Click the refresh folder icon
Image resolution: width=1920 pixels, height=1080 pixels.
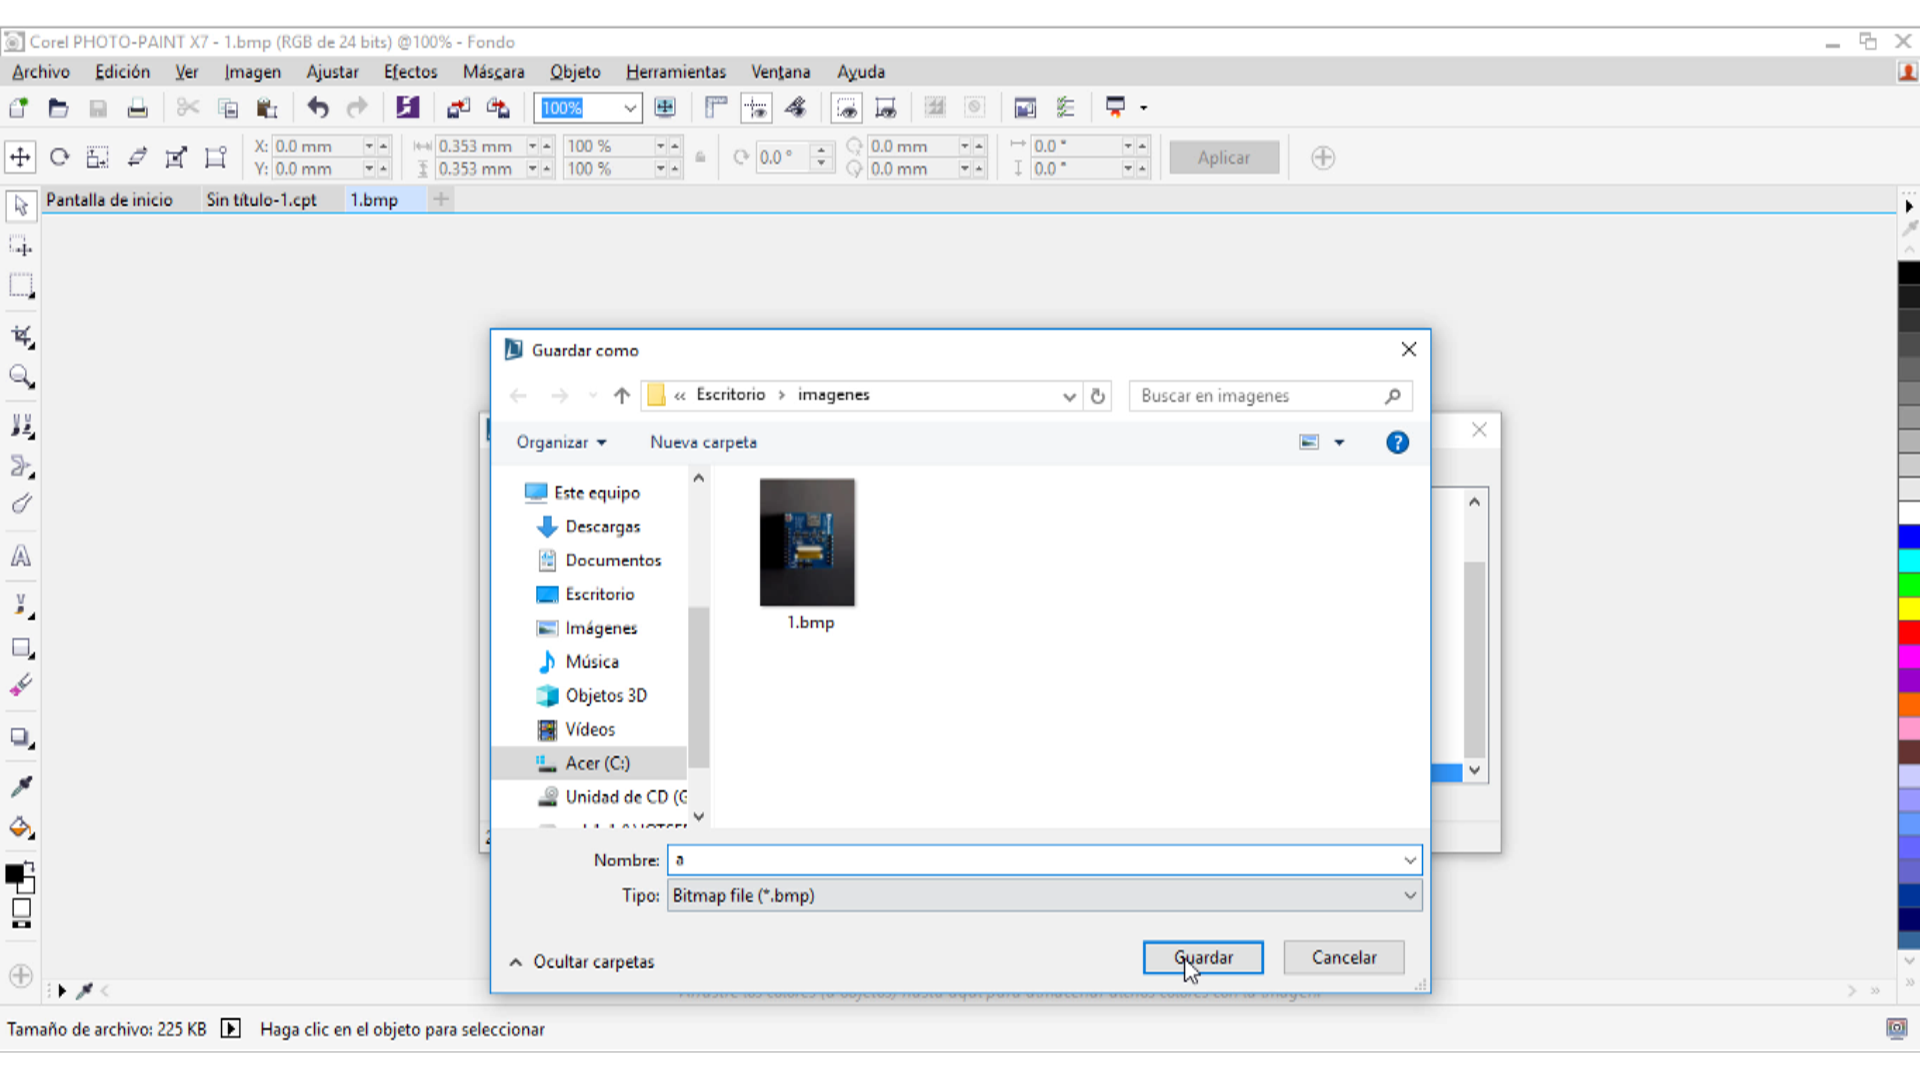(1097, 396)
